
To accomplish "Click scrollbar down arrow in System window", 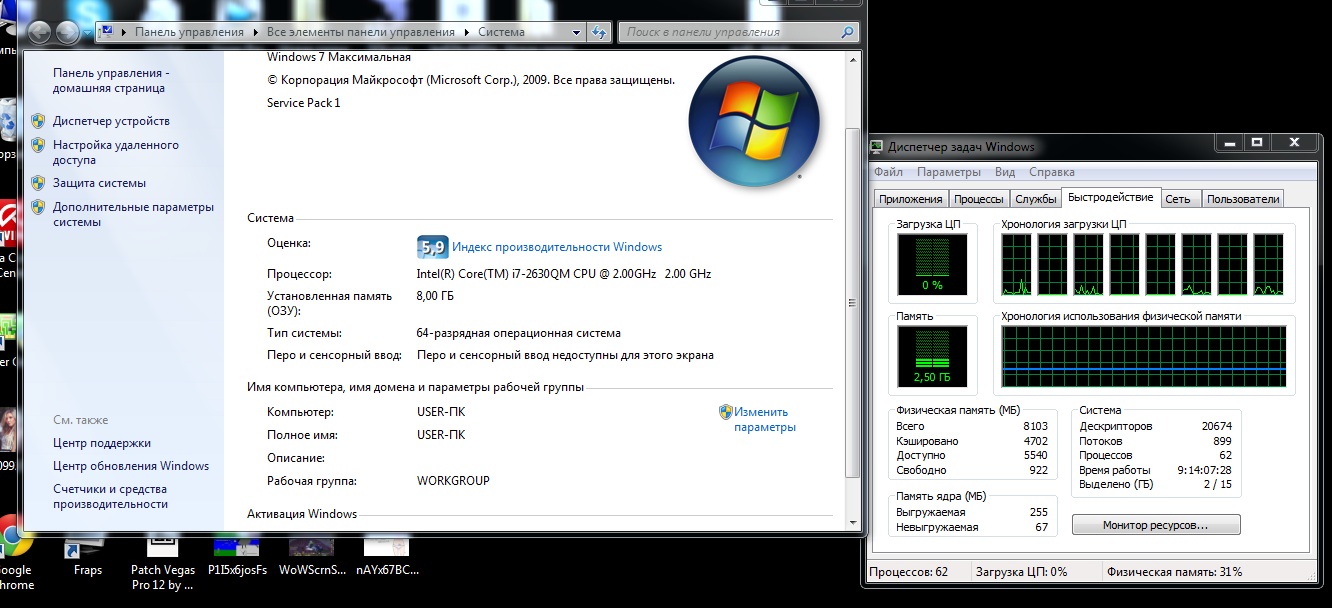I will coord(853,522).
